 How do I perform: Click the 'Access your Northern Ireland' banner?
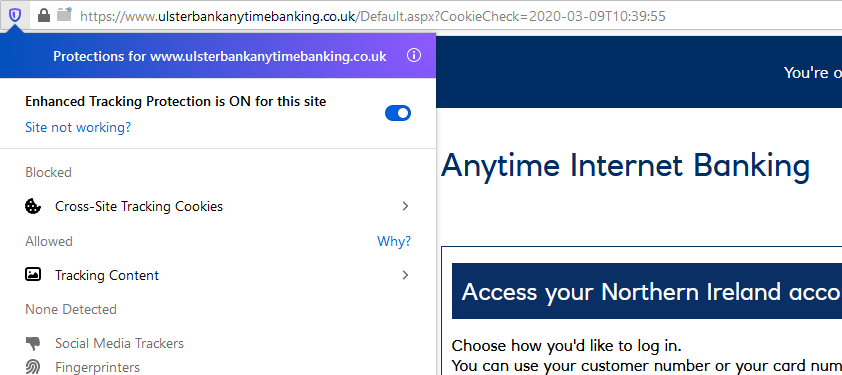pyautogui.click(x=647, y=291)
